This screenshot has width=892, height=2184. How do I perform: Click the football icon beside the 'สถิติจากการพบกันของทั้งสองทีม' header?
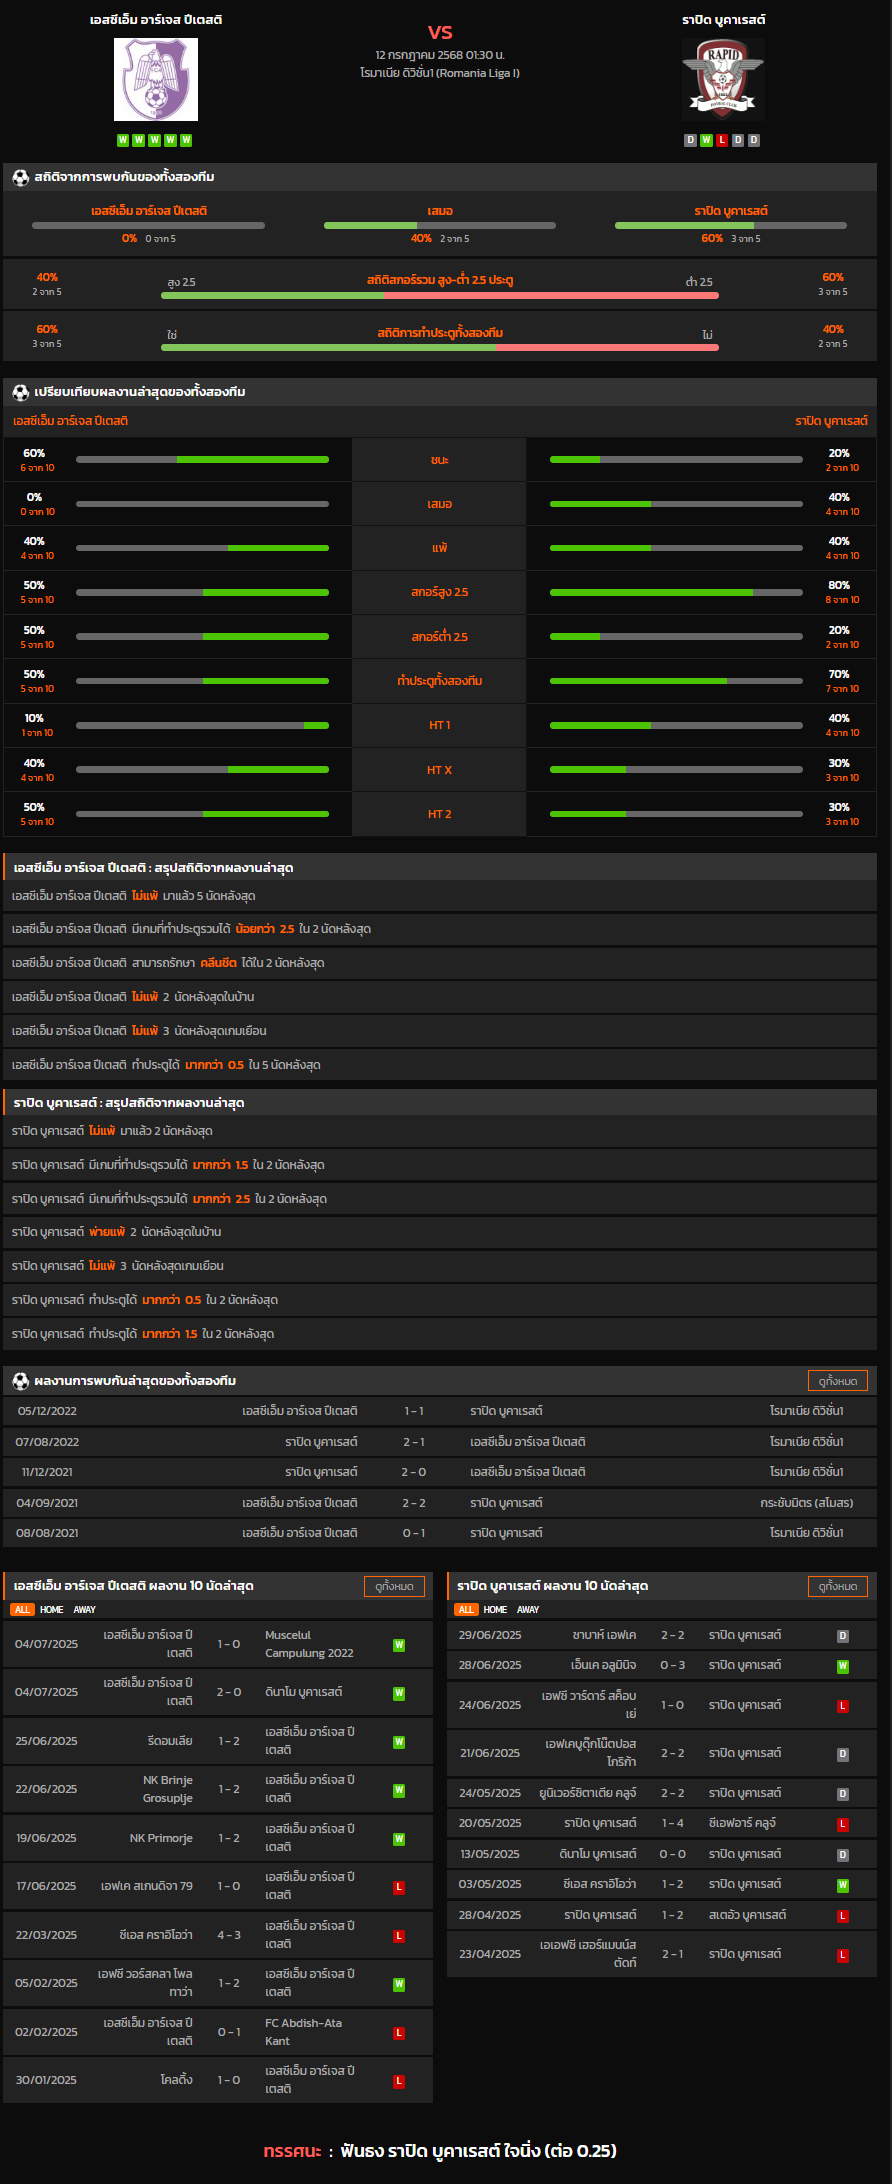click(x=21, y=177)
